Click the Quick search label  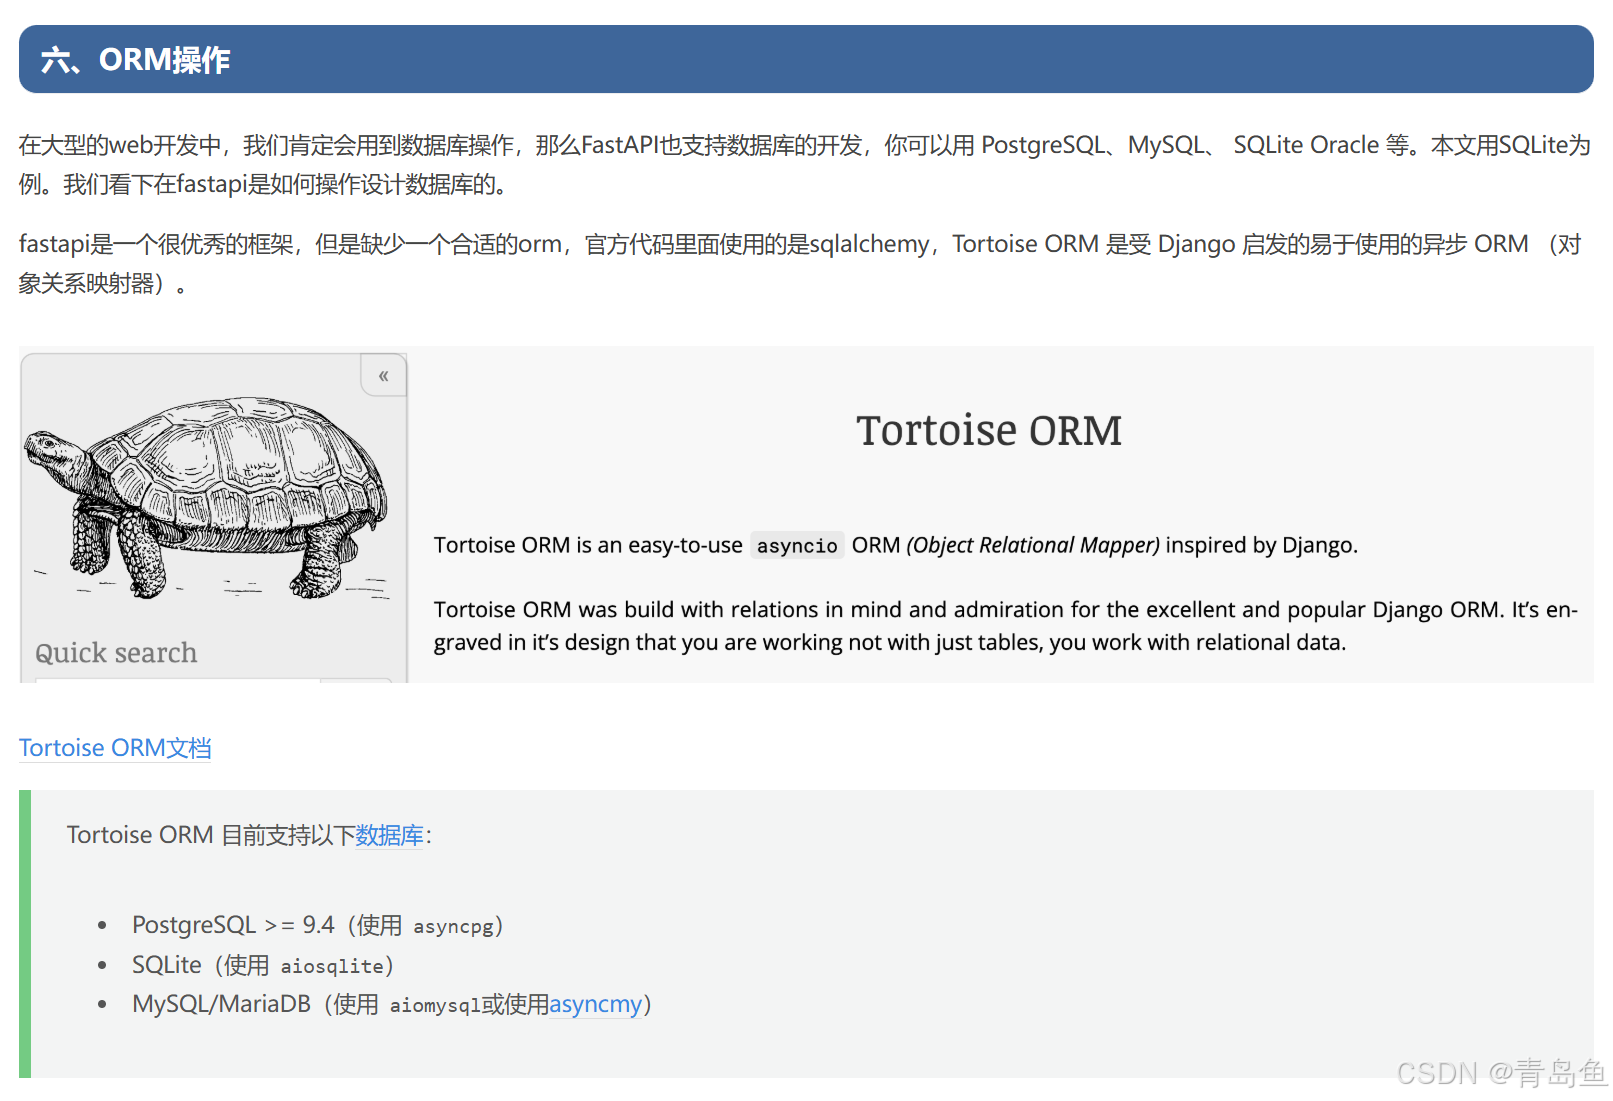click(x=115, y=652)
